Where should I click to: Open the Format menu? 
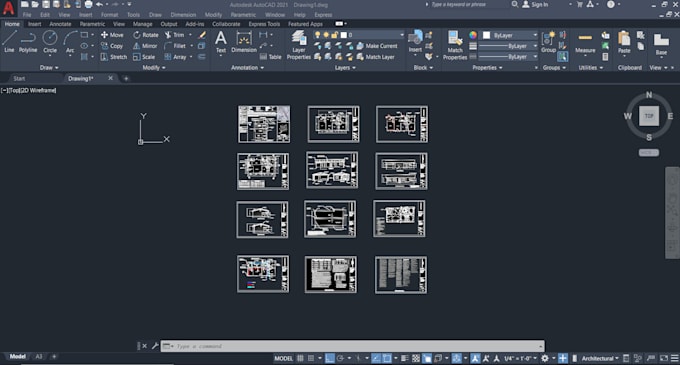tap(109, 15)
